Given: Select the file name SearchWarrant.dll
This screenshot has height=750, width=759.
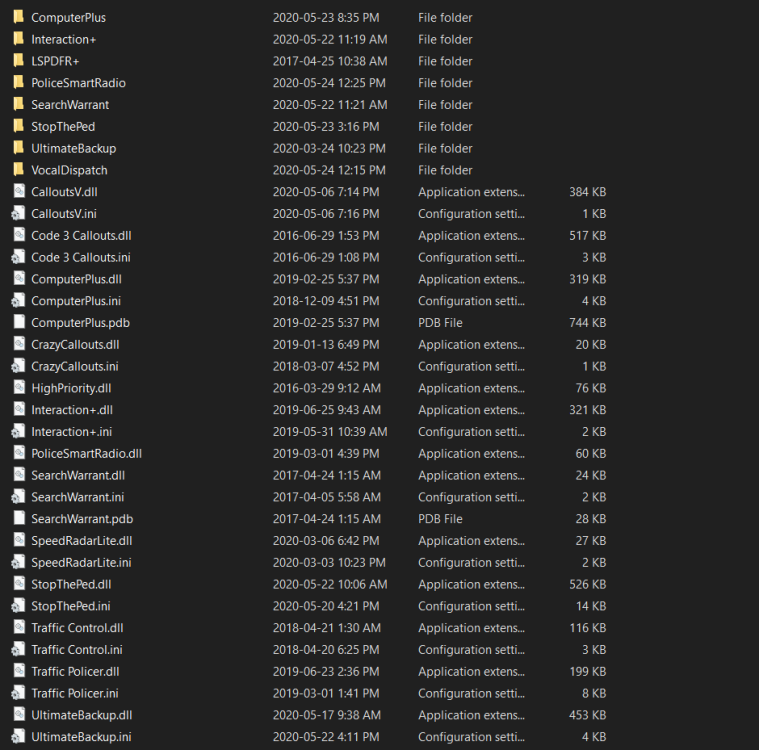Looking at the screenshot, I should (78, 475).
